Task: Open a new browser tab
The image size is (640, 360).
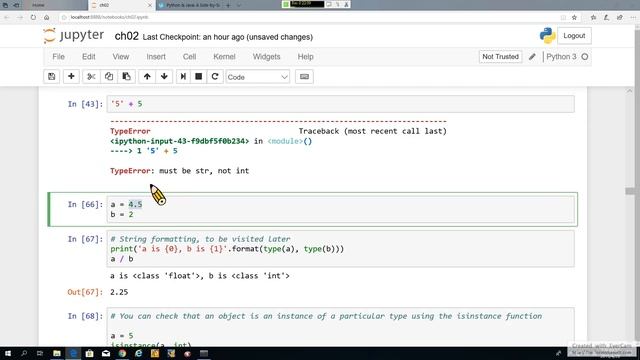Action: [228, 5]
